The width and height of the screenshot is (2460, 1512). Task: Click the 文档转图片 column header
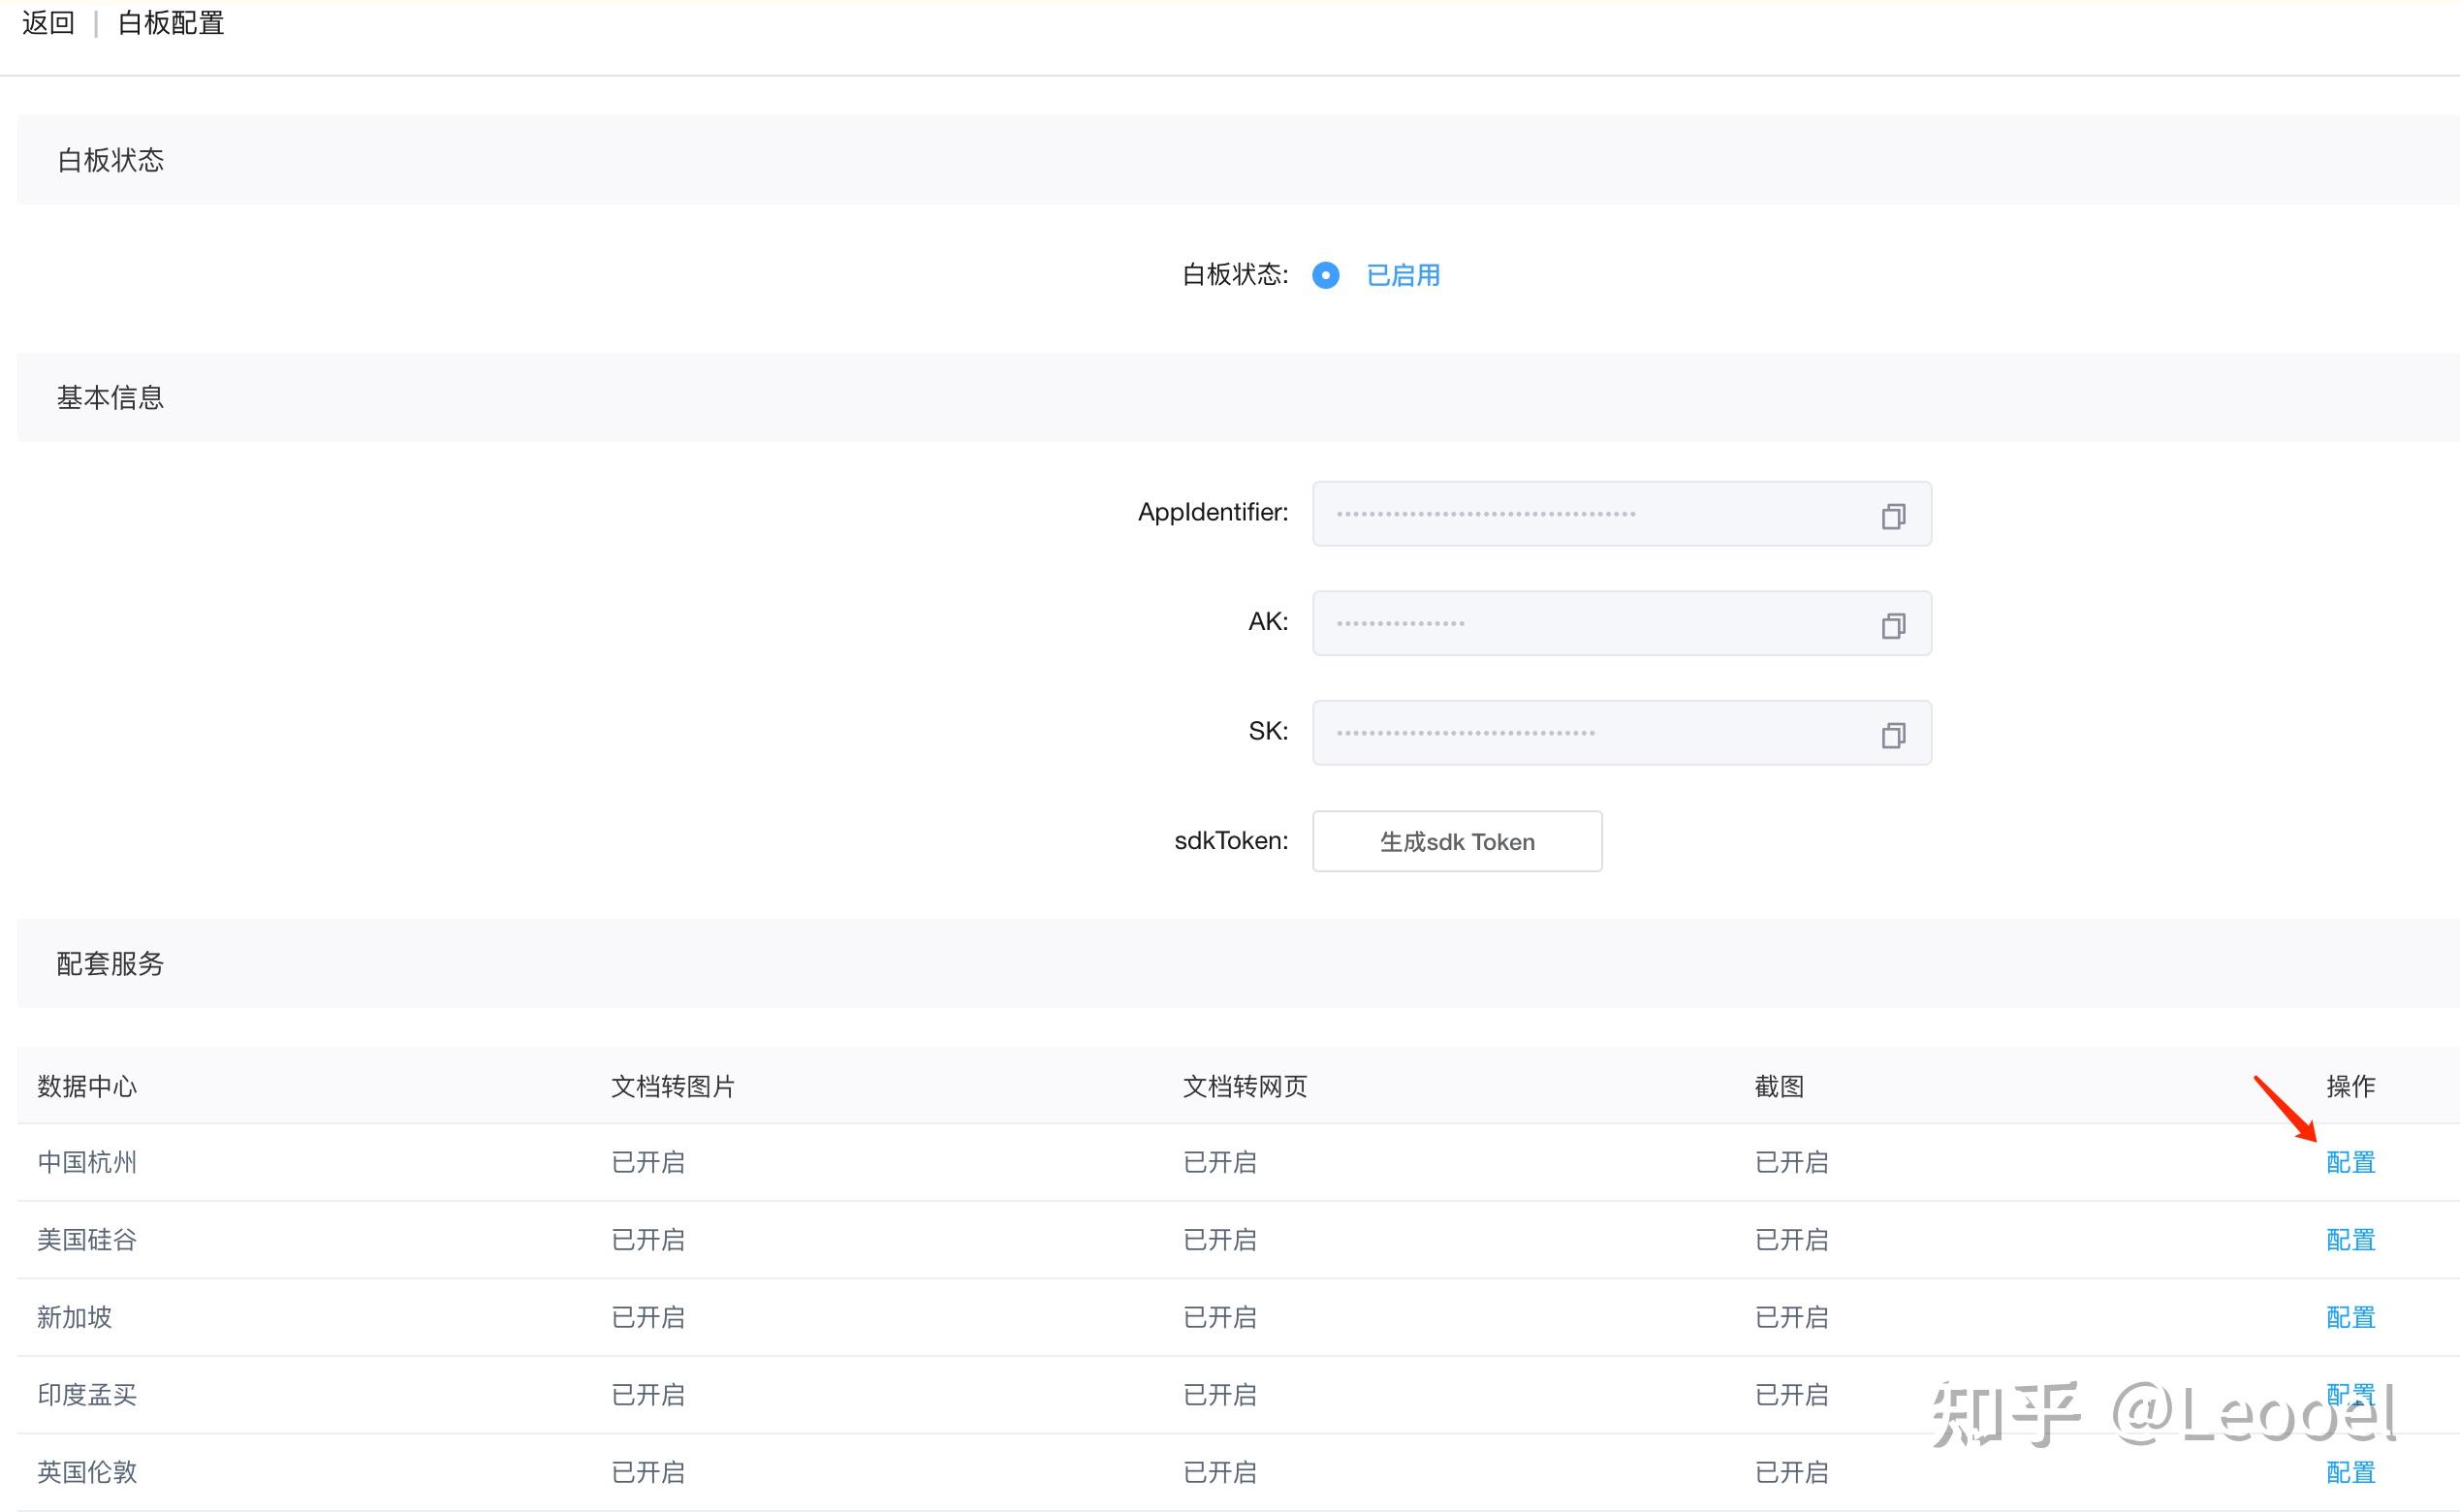[673, 1086]
